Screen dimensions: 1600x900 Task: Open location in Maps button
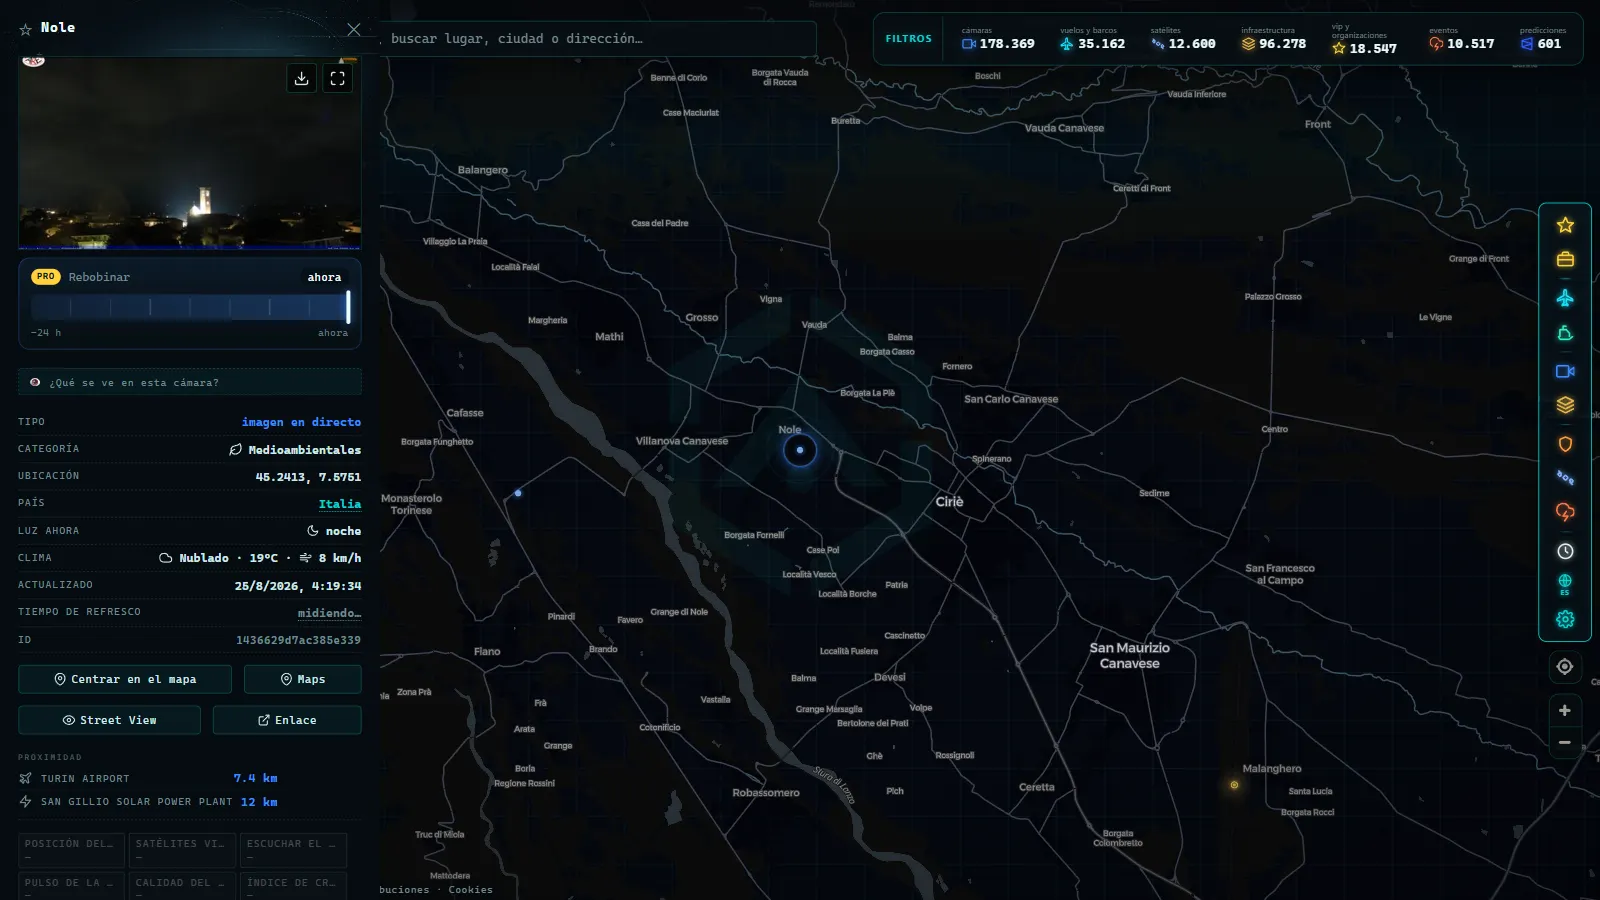(303, 679)
